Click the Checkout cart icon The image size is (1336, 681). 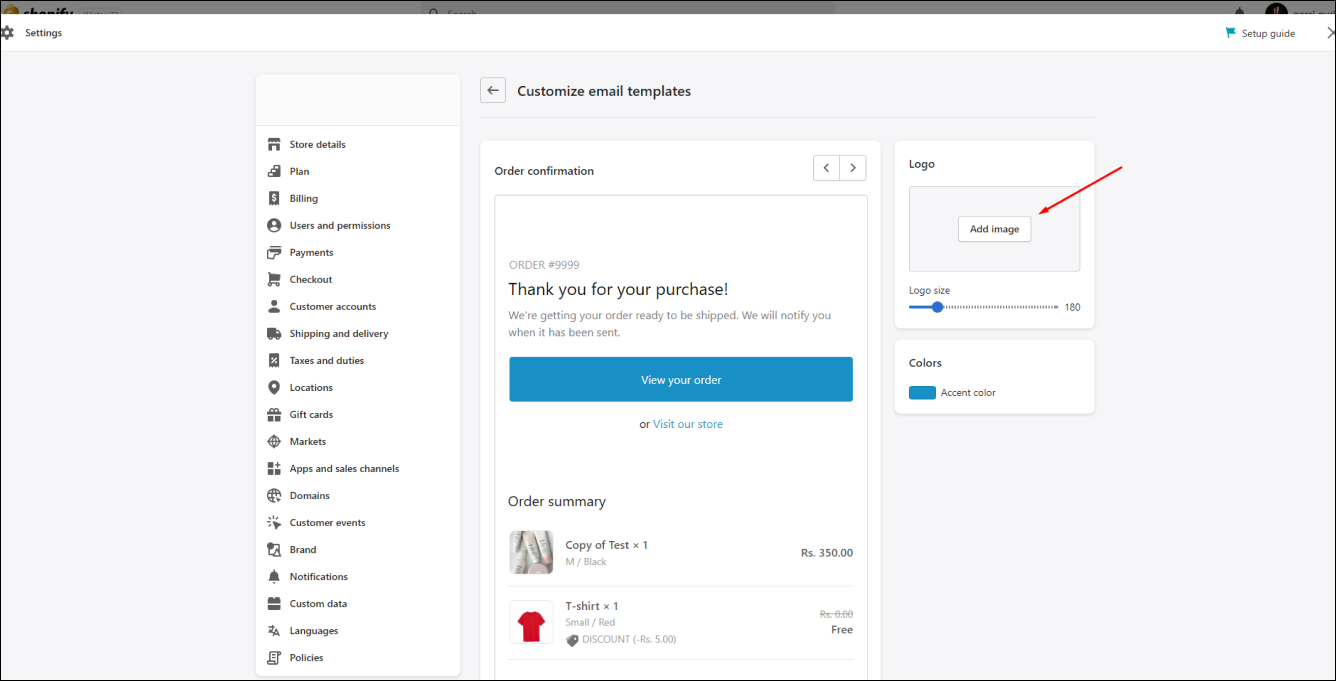point(274,280)
